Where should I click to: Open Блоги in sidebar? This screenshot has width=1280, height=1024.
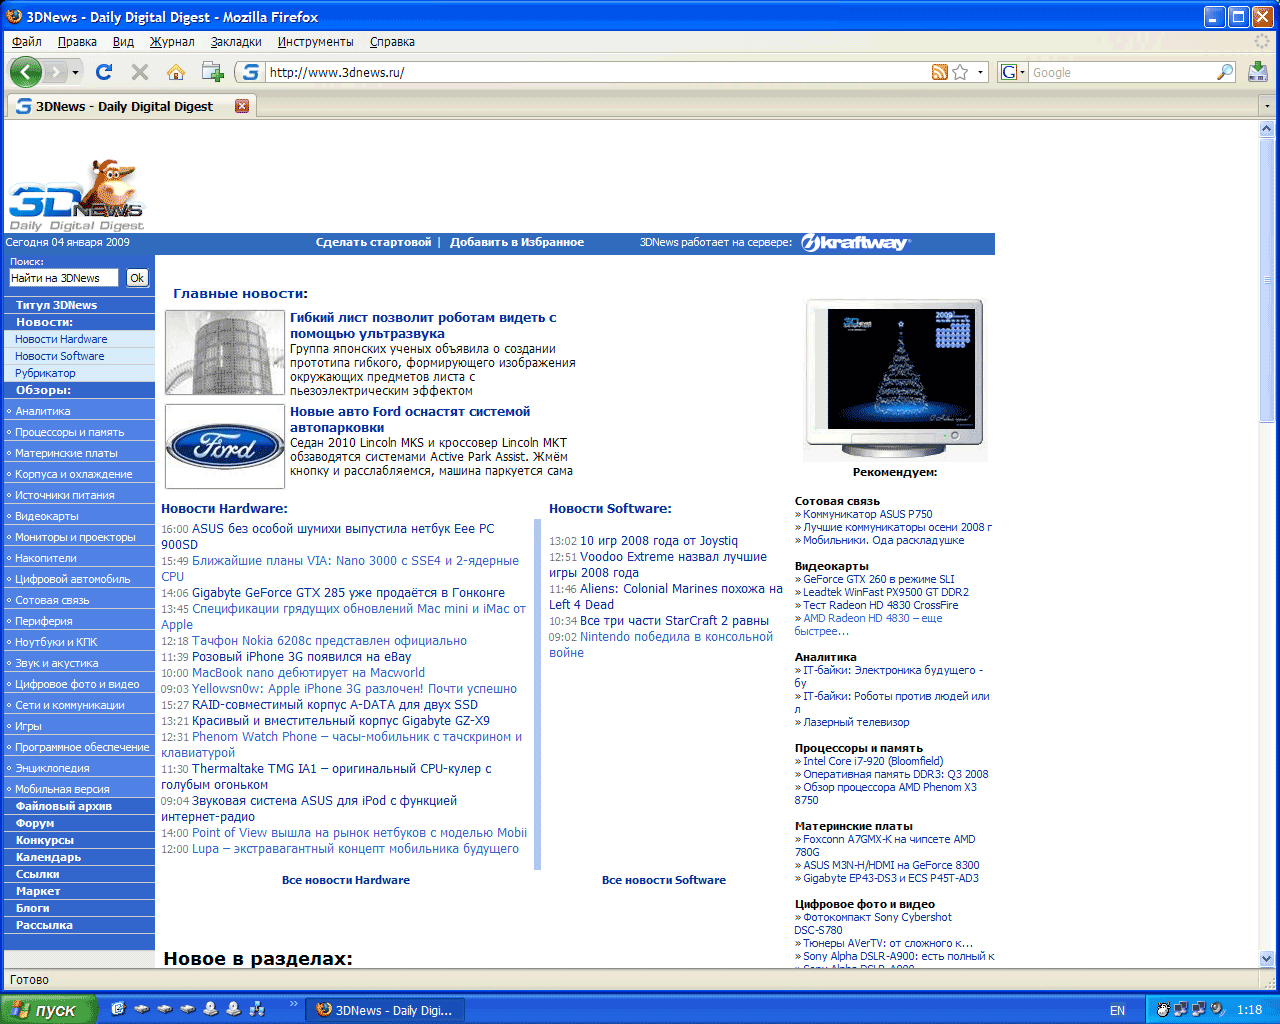pyautogui.click(x=33, y=908)
